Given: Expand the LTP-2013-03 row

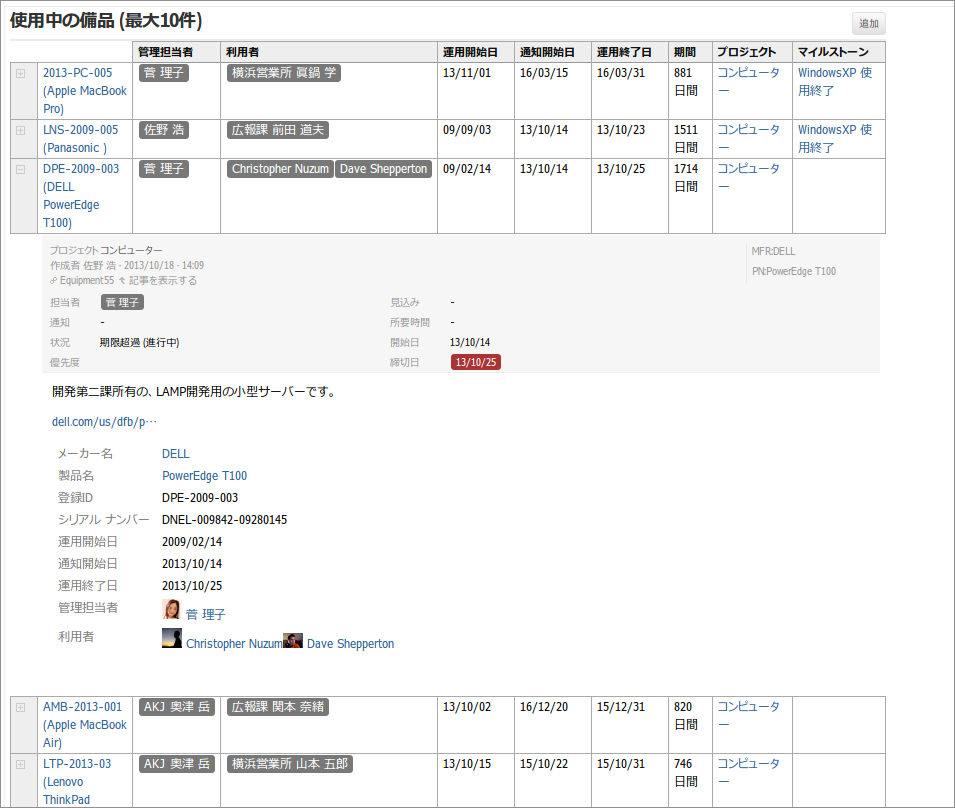Looking at the screenshot, I should (x=21, y=765).
